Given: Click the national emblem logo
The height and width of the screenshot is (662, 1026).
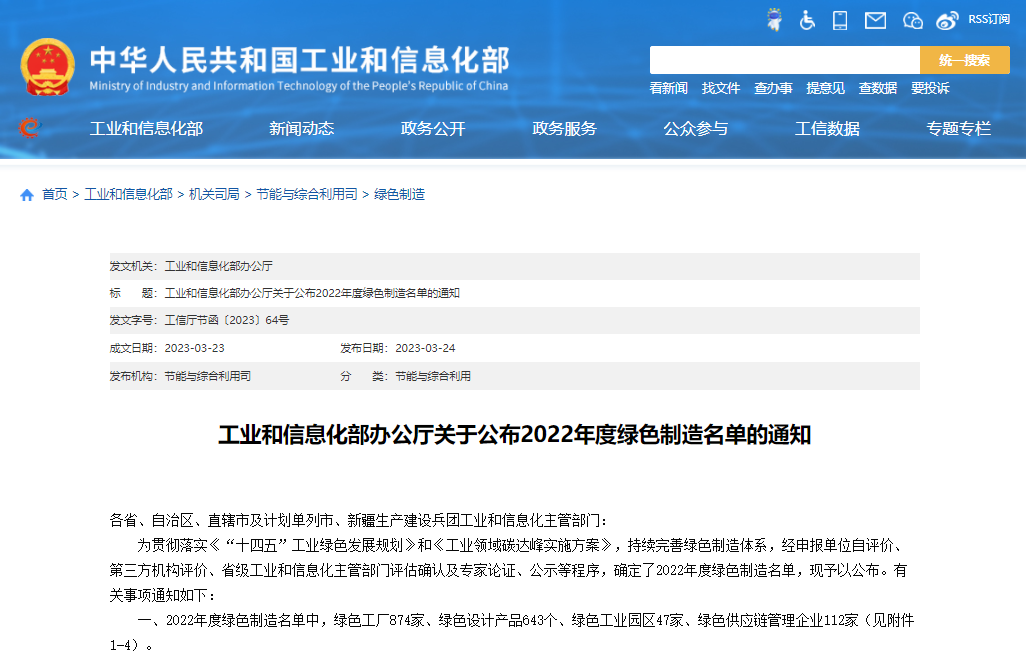Looking at the screenshot, I should click(47, 66).
